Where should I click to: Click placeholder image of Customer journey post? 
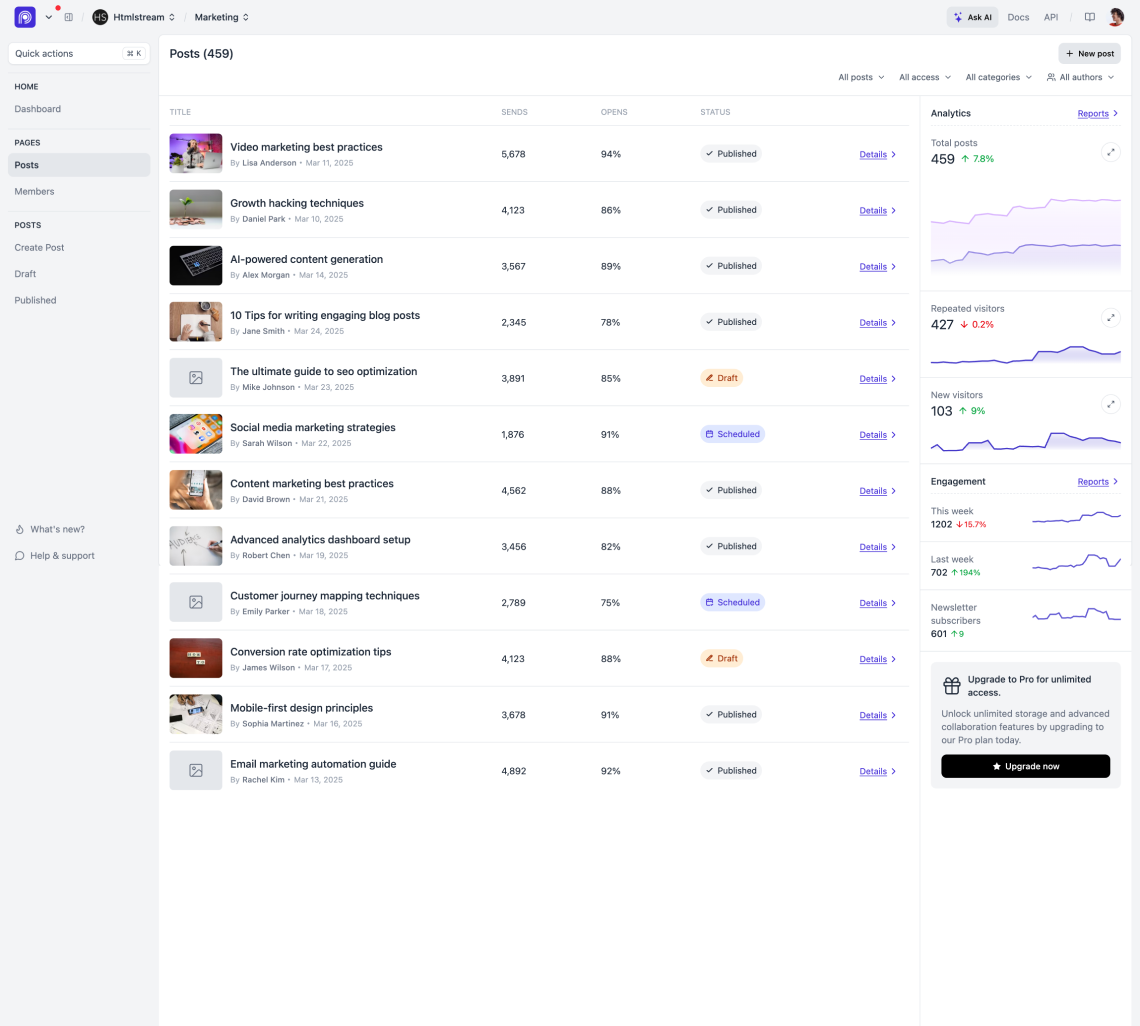[196, 602]
